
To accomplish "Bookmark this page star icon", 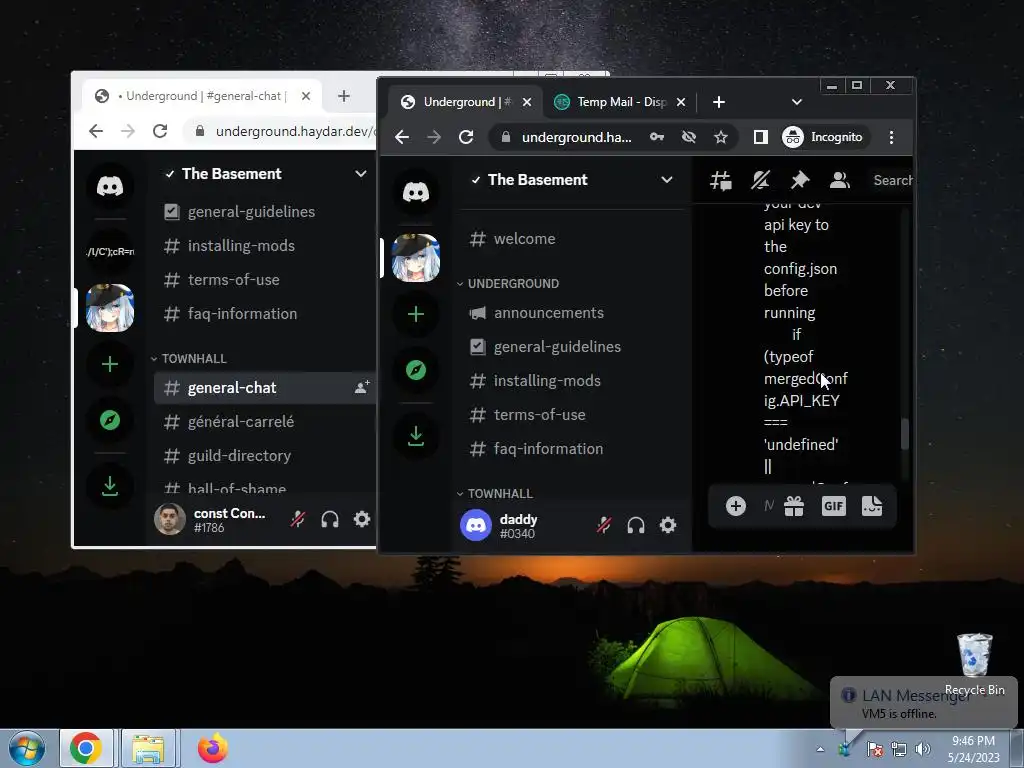I will (720, 137).
